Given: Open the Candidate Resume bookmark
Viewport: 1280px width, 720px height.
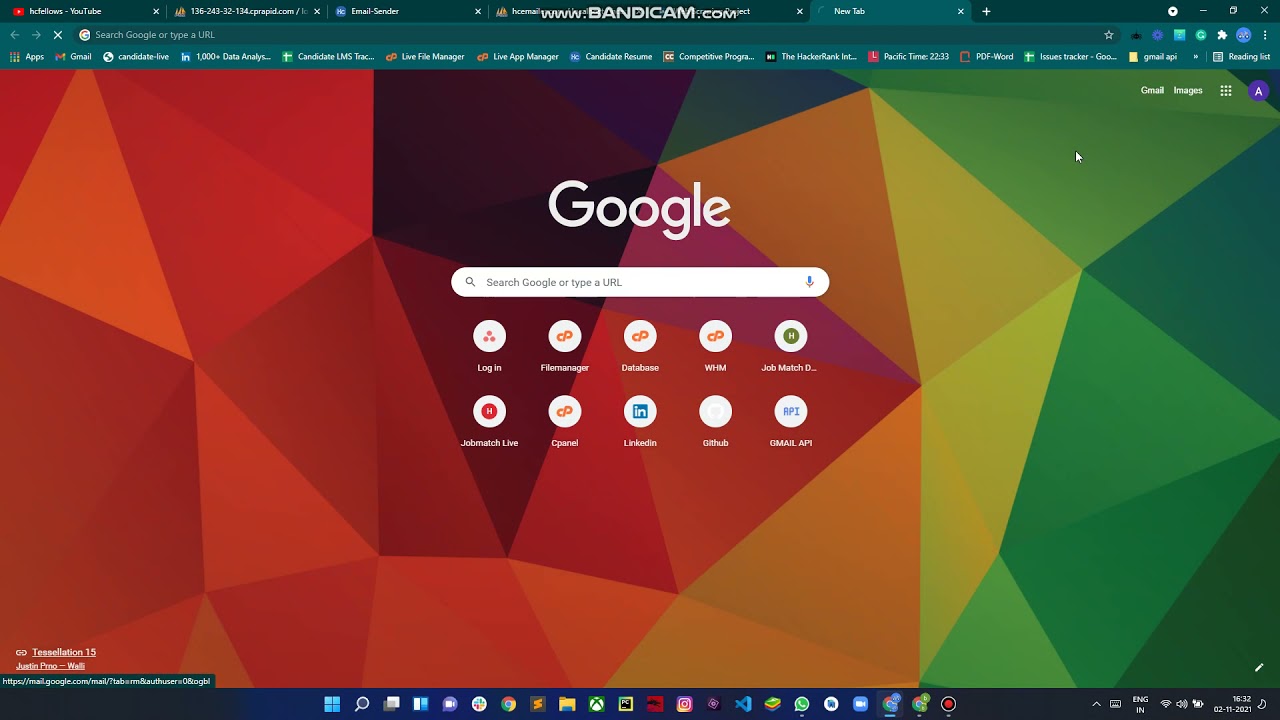Looking at the screenshot, I should tap(611, 57).
